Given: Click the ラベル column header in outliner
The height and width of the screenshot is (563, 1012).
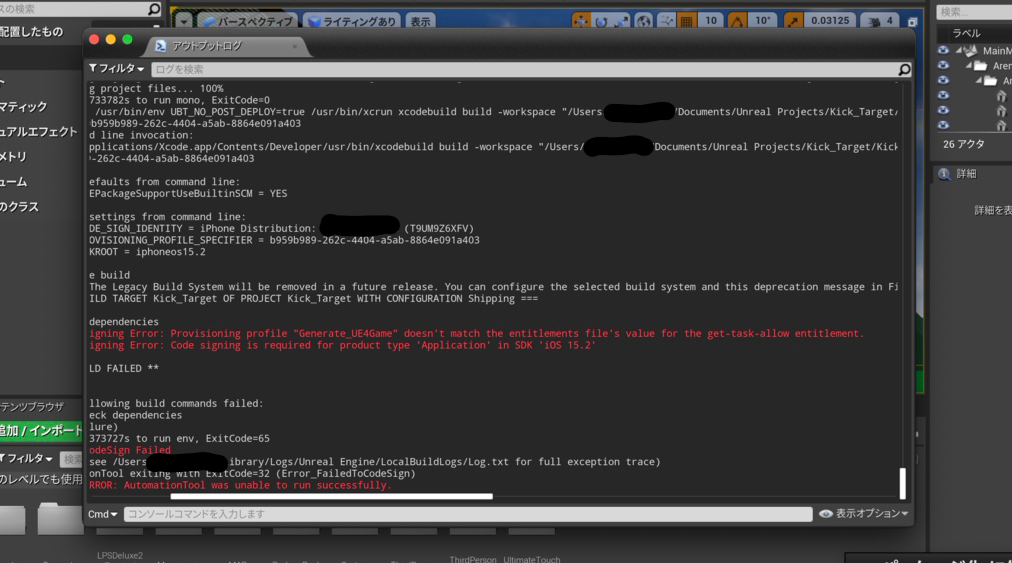Looking at the screenshot, I should [x=966, y=33].
